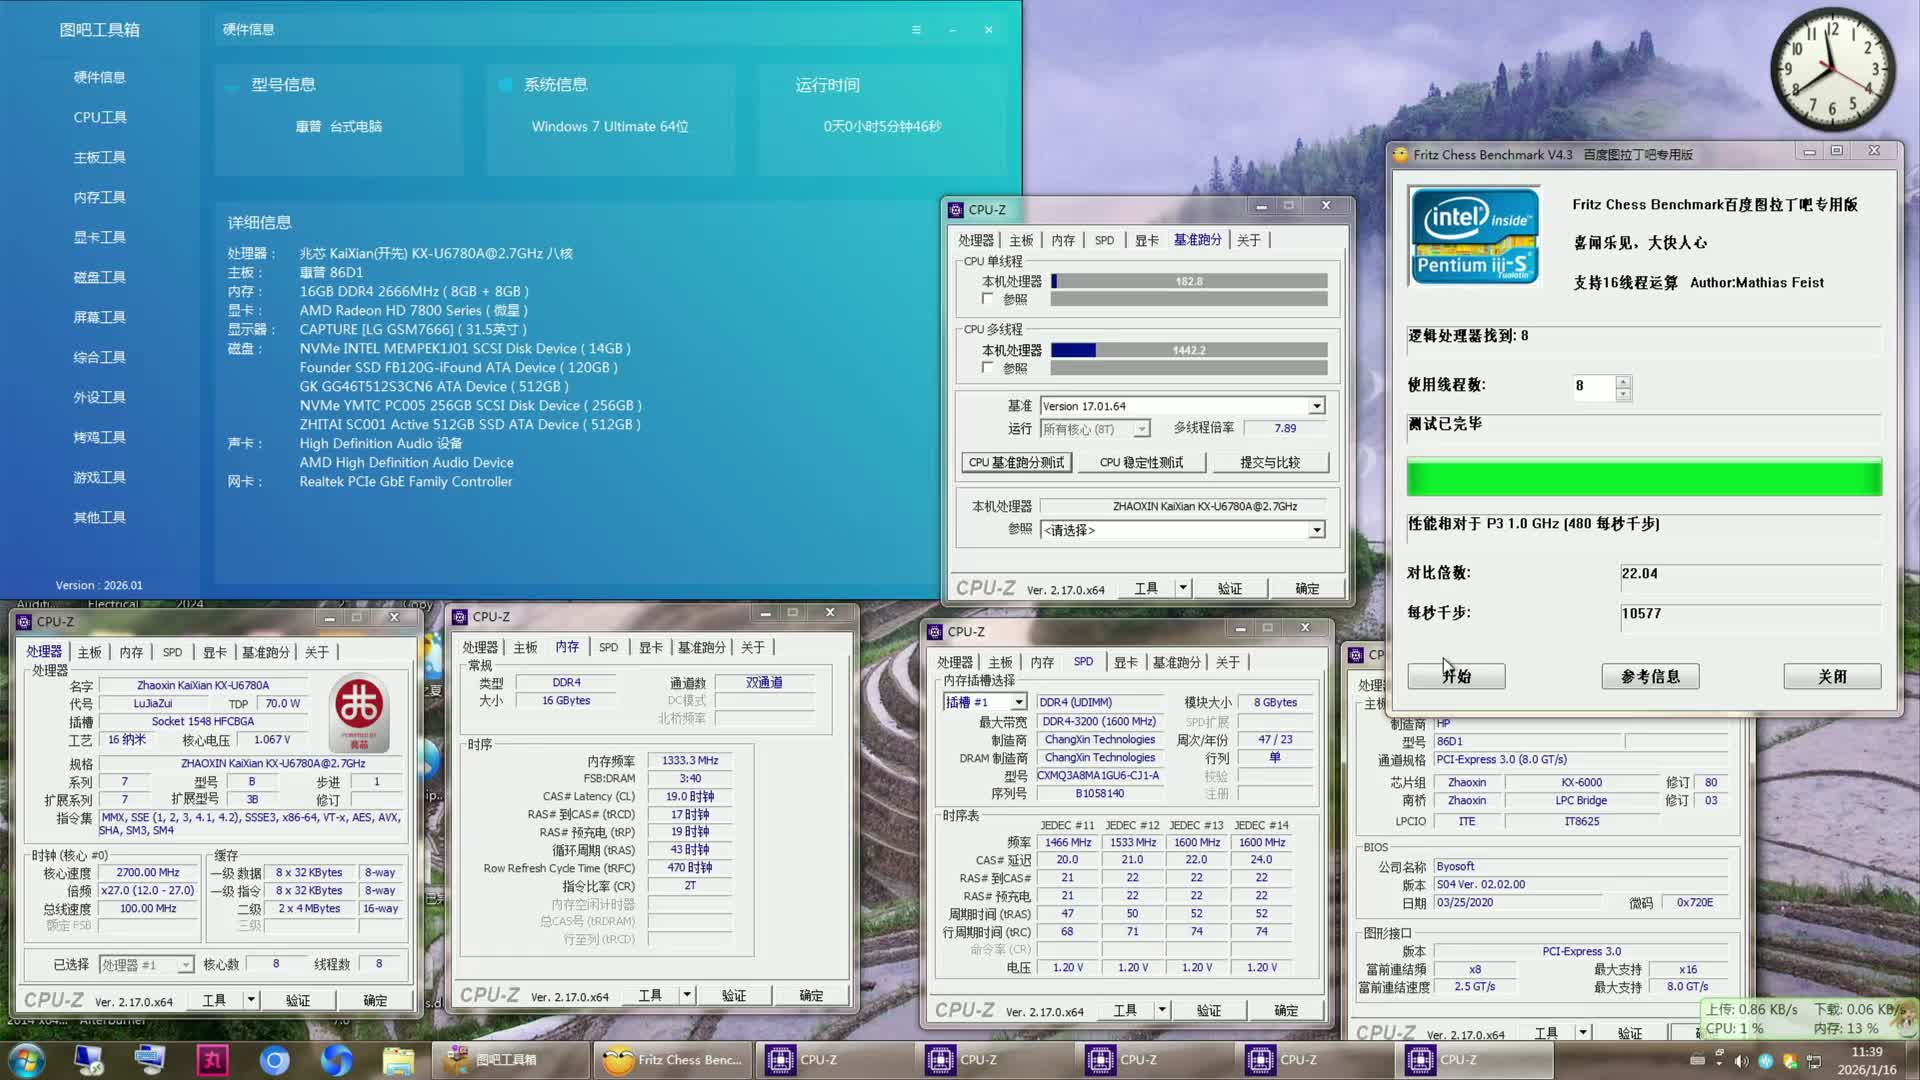Screen dimensions: 1920x1080
Task: Expand 工具 arrow in CPU-Z benchmark window
Action: [x=1183, y=588]
